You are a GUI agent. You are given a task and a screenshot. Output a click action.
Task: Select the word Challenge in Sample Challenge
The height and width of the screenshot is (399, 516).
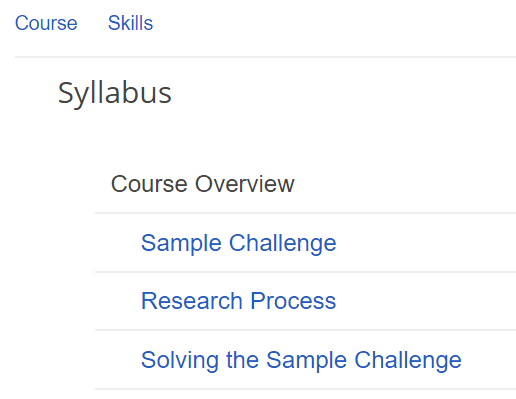point(283,243)
